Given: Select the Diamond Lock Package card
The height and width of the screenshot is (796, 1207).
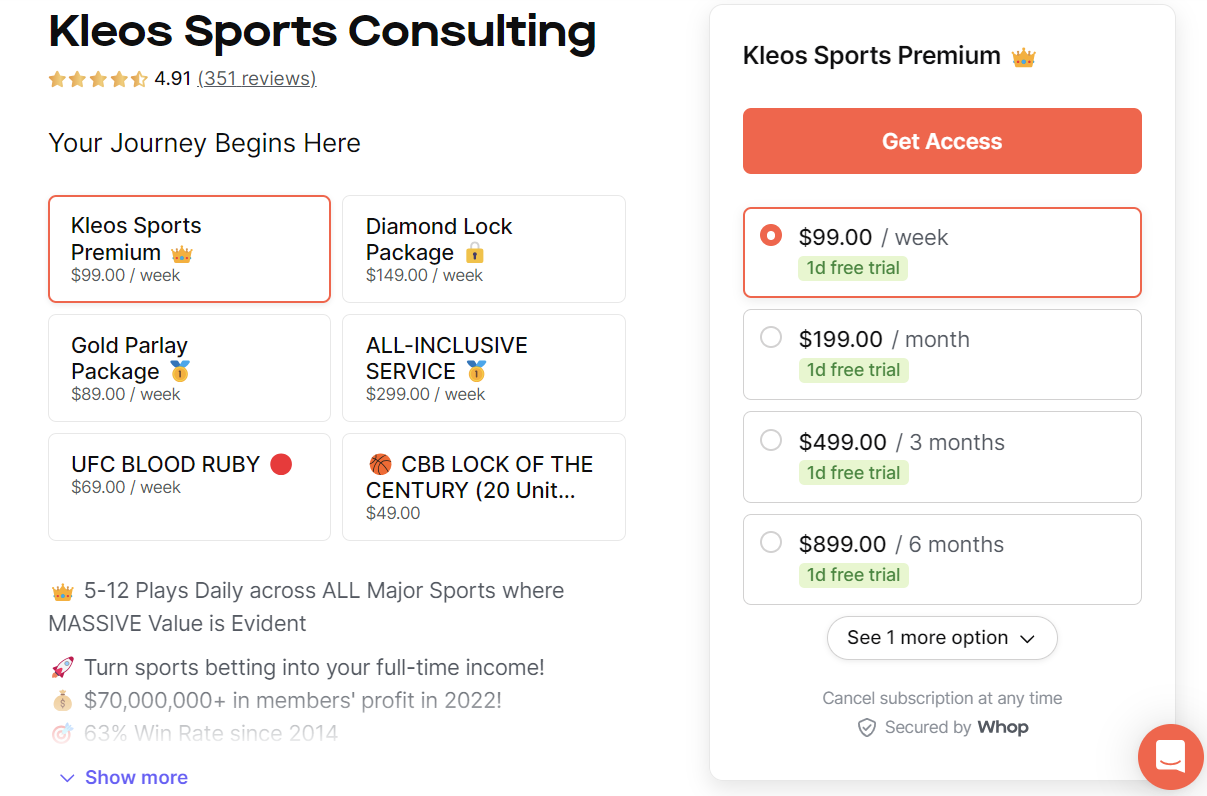Looking at the screenshot, I should point(483,248).
